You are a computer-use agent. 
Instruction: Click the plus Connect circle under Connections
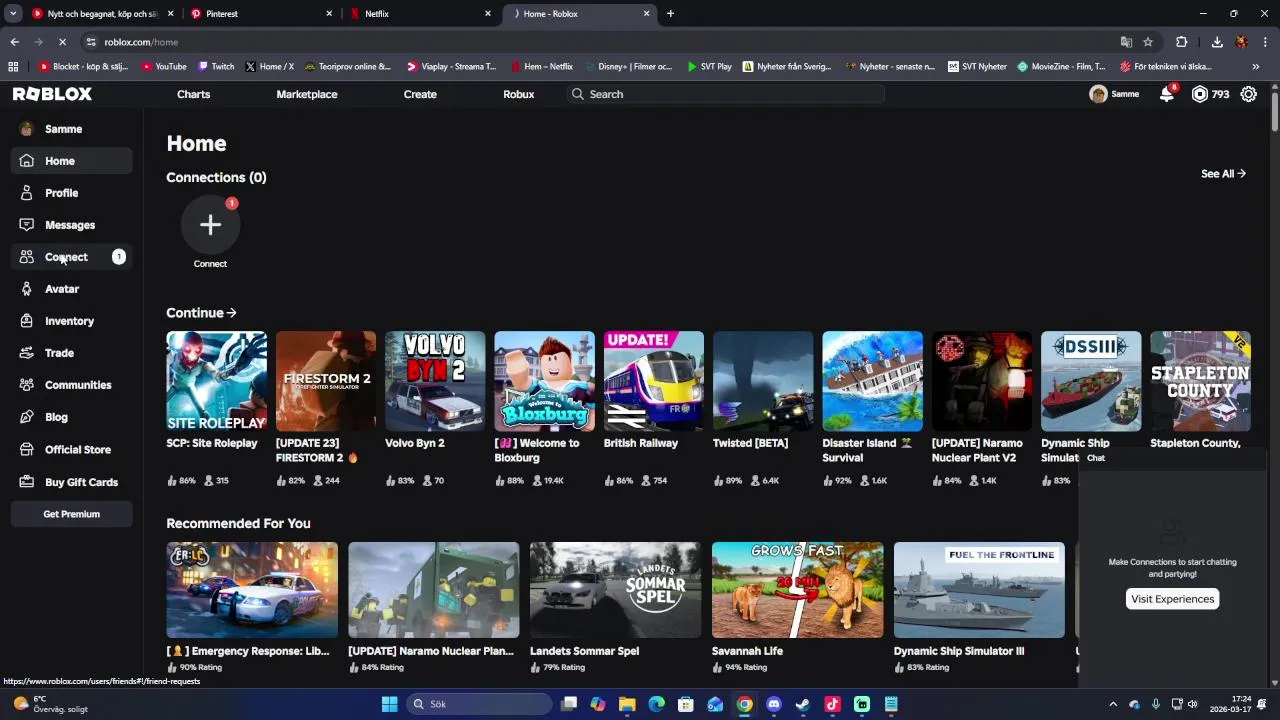coord(210,225)
